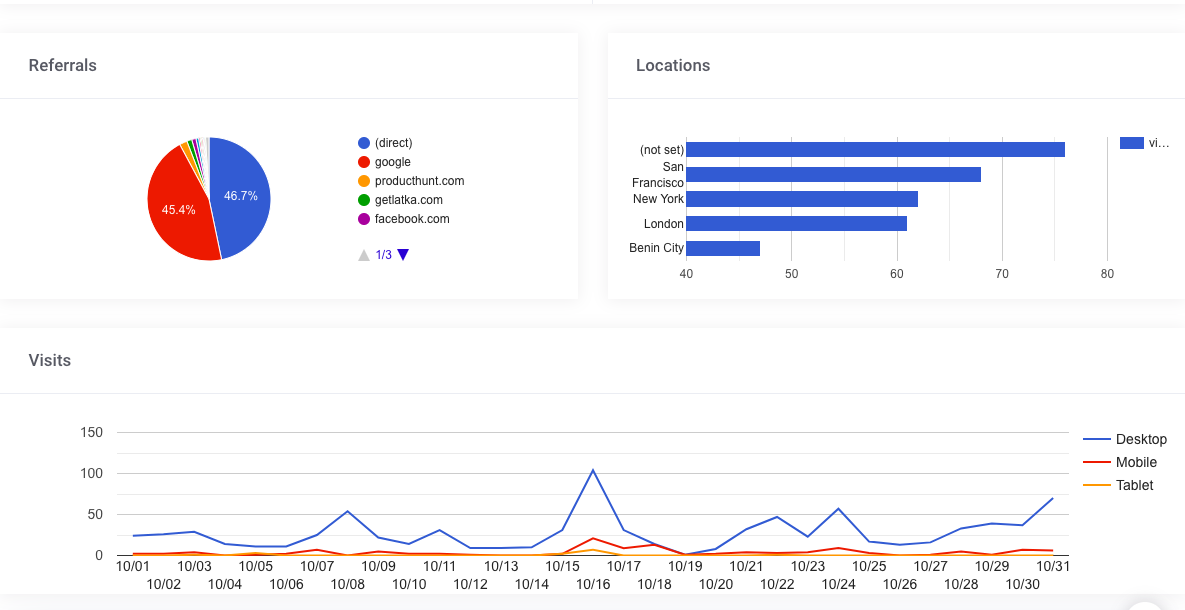Viewport: 1185px width, 610px height.
Task: Click the producthunt.com legend label
Action: (419, 181)
